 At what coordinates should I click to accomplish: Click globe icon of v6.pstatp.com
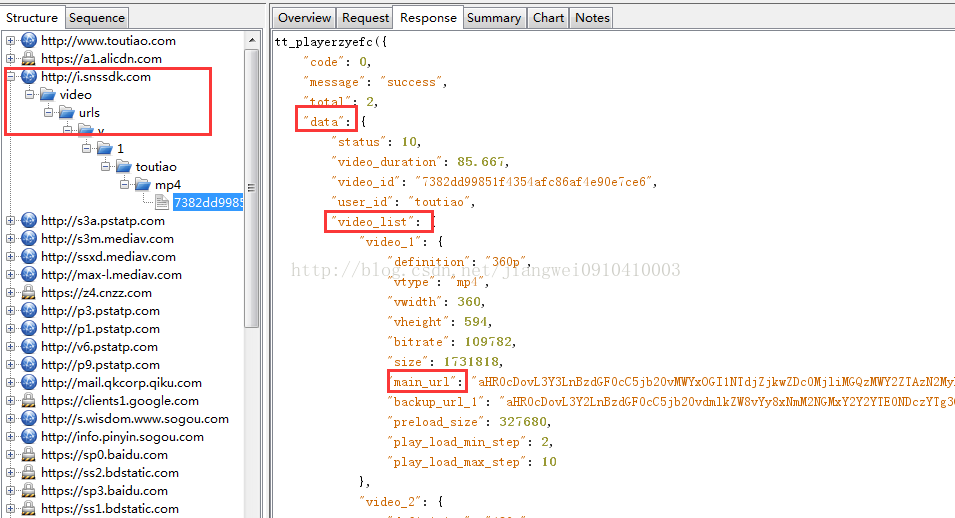tap(29, 347)
